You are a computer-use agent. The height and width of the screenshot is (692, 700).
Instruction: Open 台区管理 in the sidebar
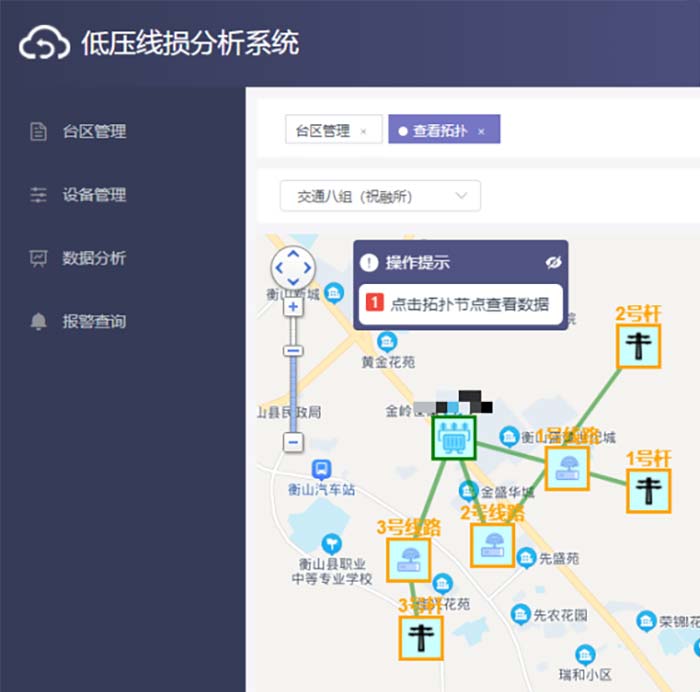94,131
